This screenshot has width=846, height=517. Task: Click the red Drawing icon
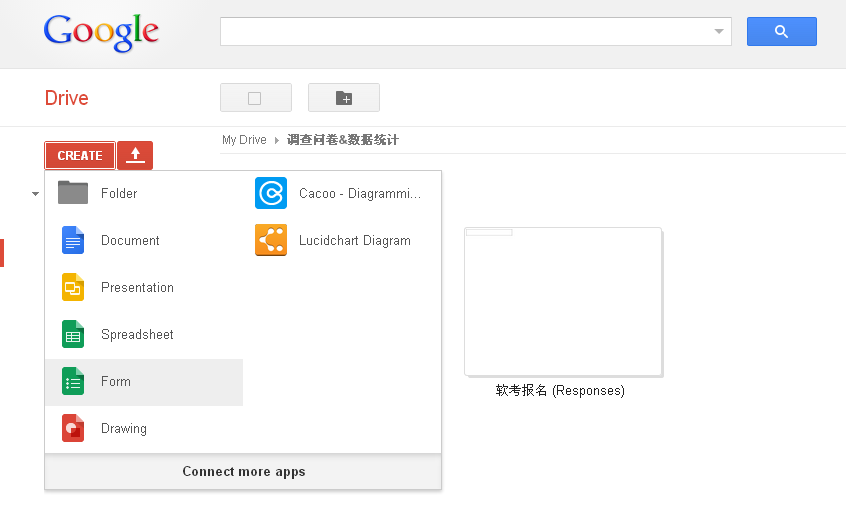(x=73, y=428)
